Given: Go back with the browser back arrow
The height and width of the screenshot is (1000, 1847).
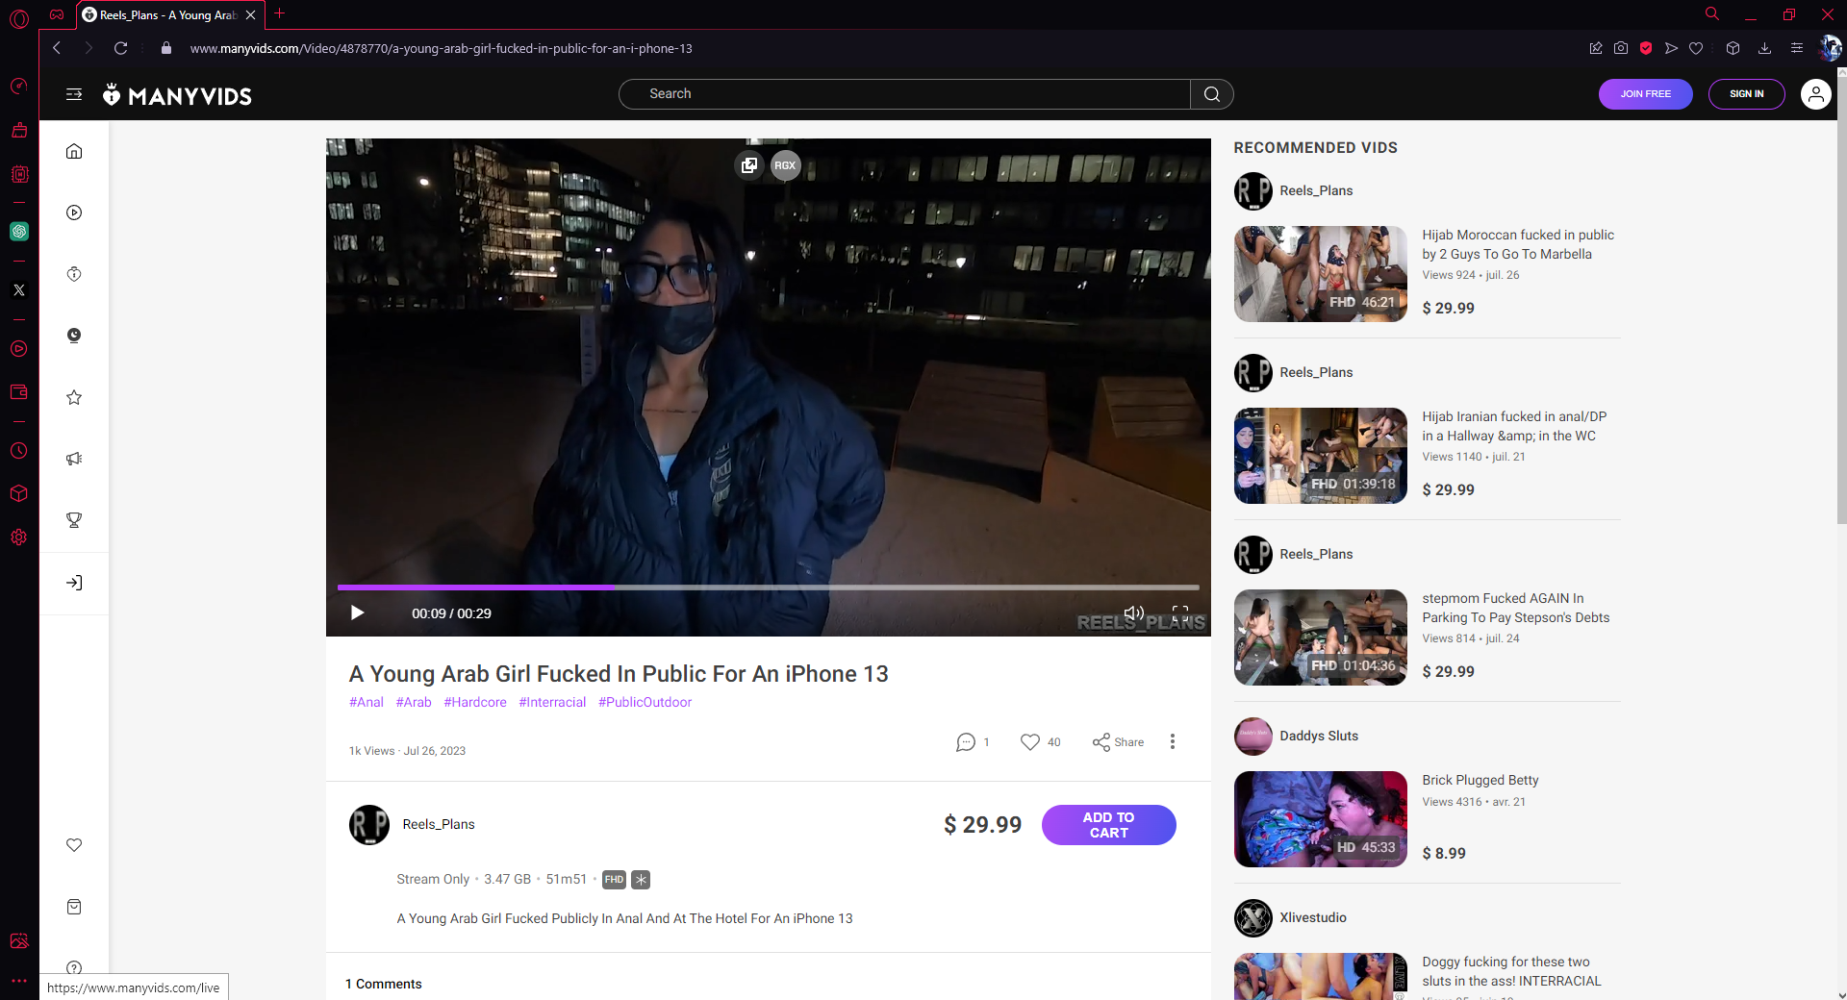Looking at the screenshot, I should (57, 48).
